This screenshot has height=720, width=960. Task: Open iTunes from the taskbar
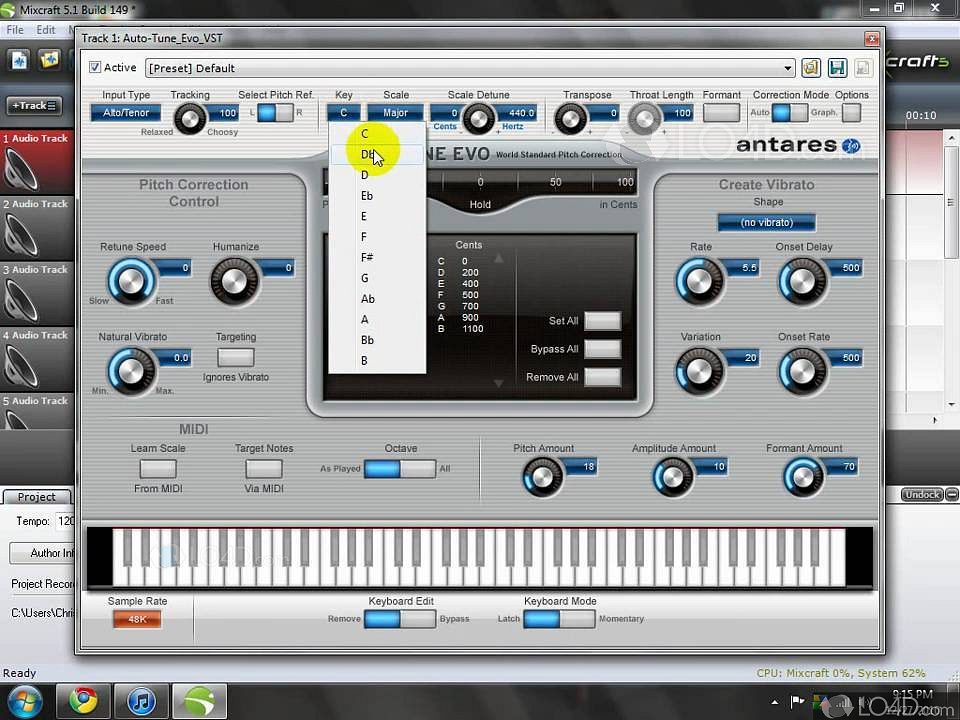[x=142, y=701]
